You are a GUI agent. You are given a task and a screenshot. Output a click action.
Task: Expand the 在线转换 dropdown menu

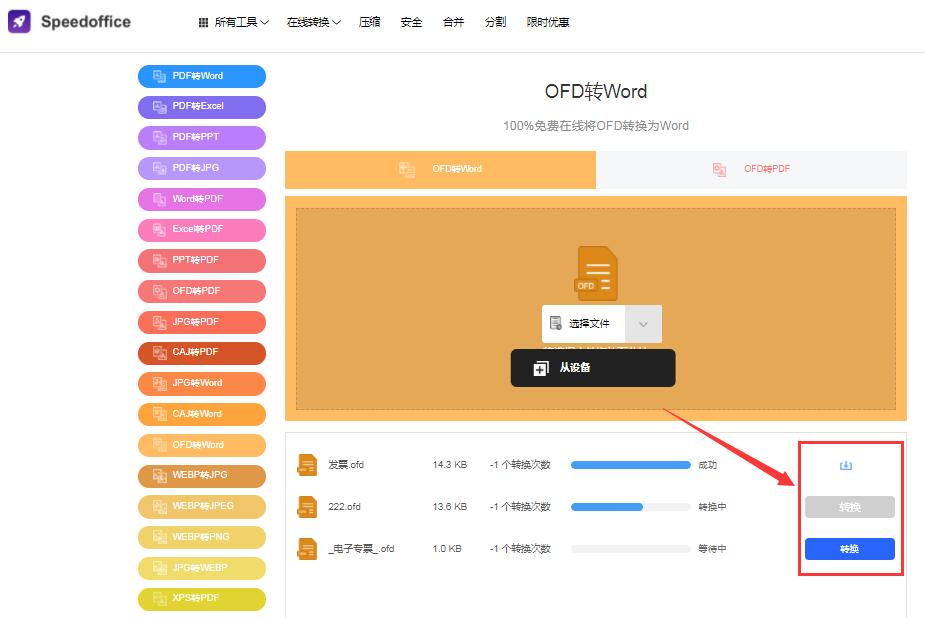tap(313, 22)
